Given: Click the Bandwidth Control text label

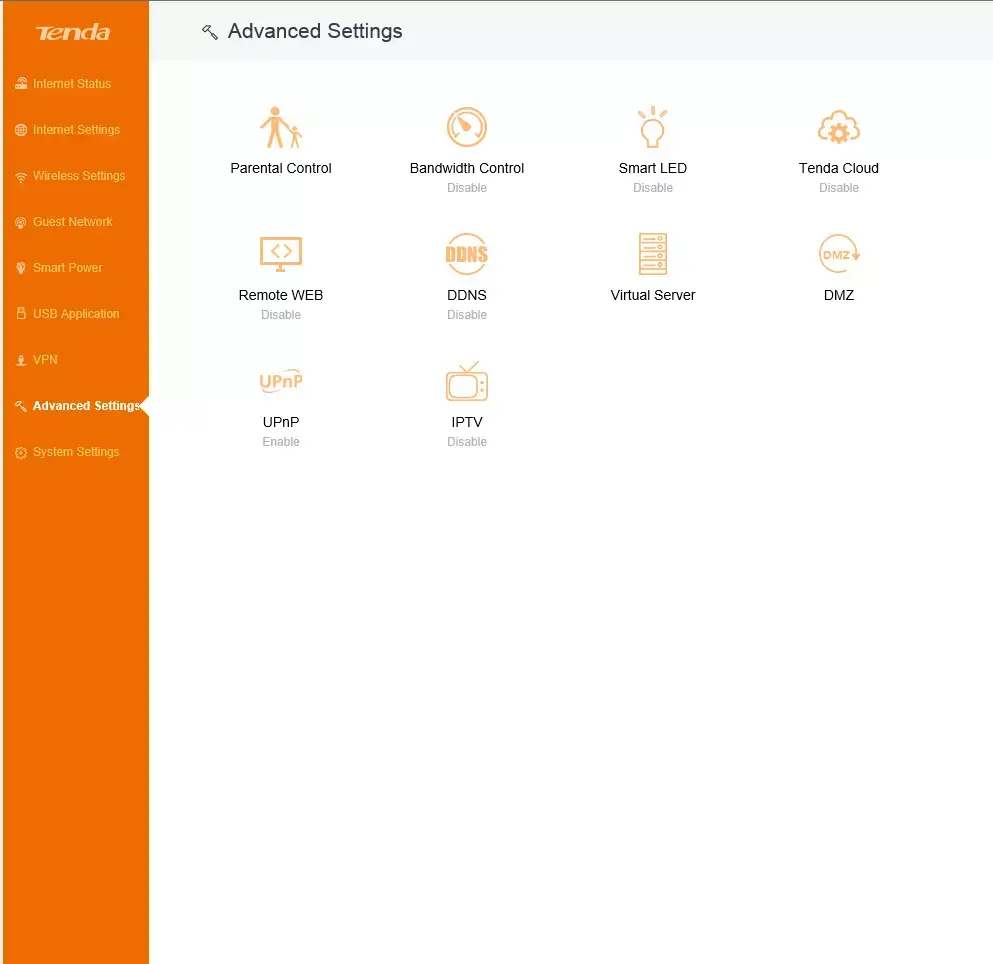Looking at the screenshot, I should (467, 168).
